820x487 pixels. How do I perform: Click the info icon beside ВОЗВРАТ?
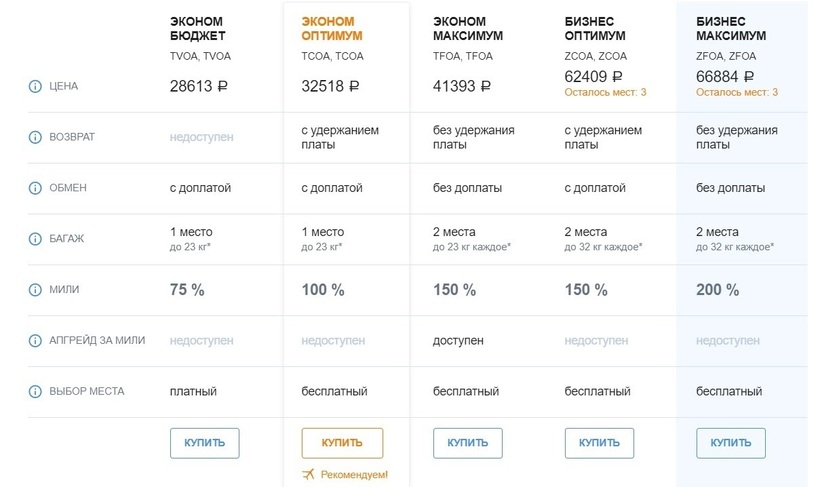coord(35,137)
